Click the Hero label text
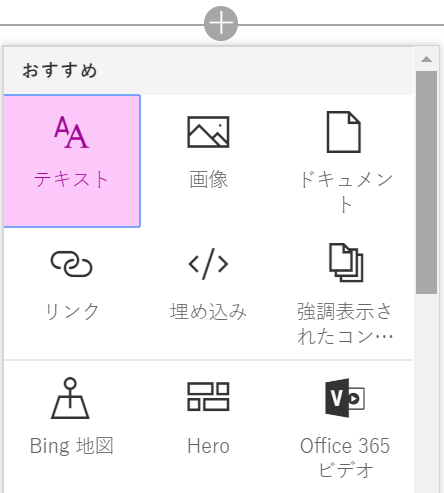Viewport: 444px width, 493px height. [208, 446]
